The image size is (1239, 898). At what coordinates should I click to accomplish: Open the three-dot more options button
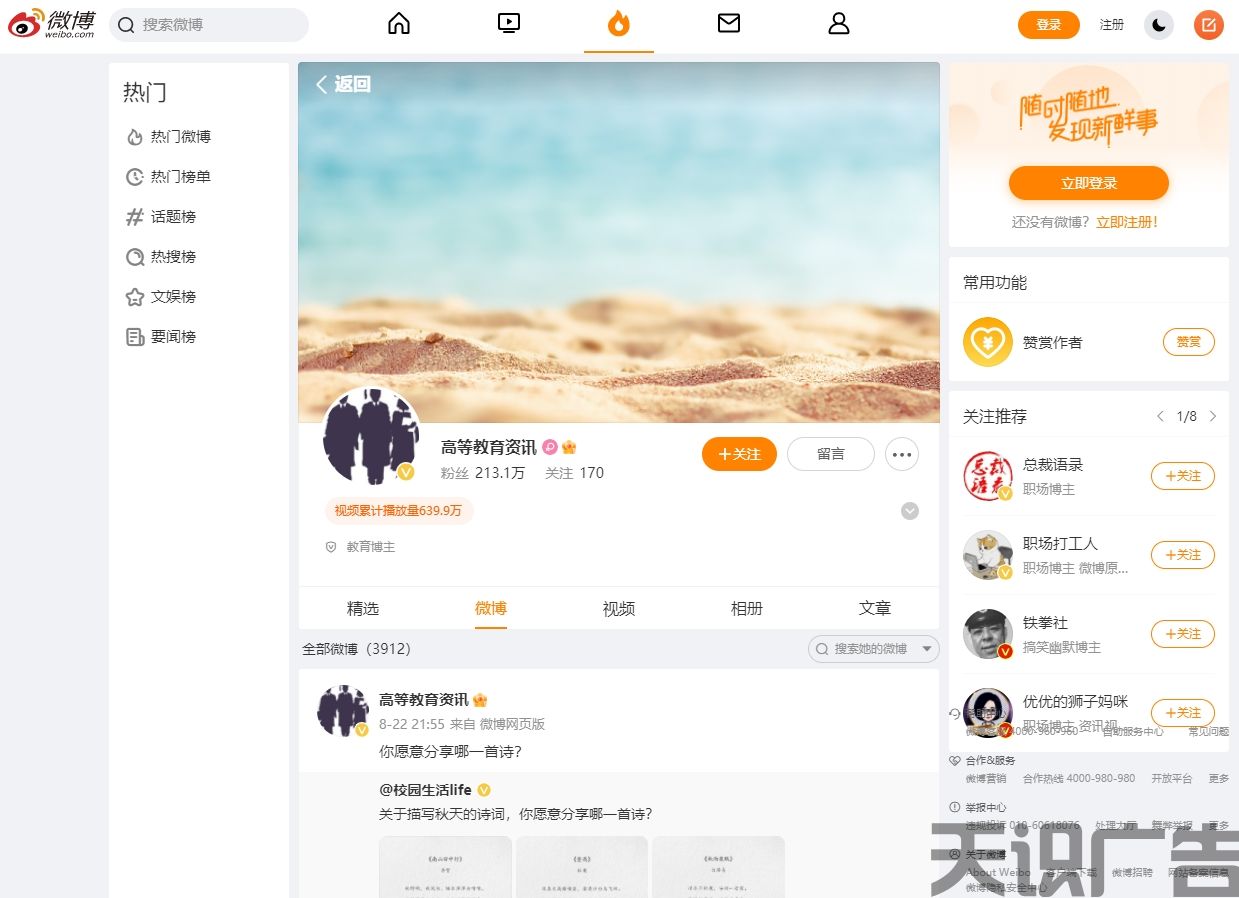pos(902,454)
